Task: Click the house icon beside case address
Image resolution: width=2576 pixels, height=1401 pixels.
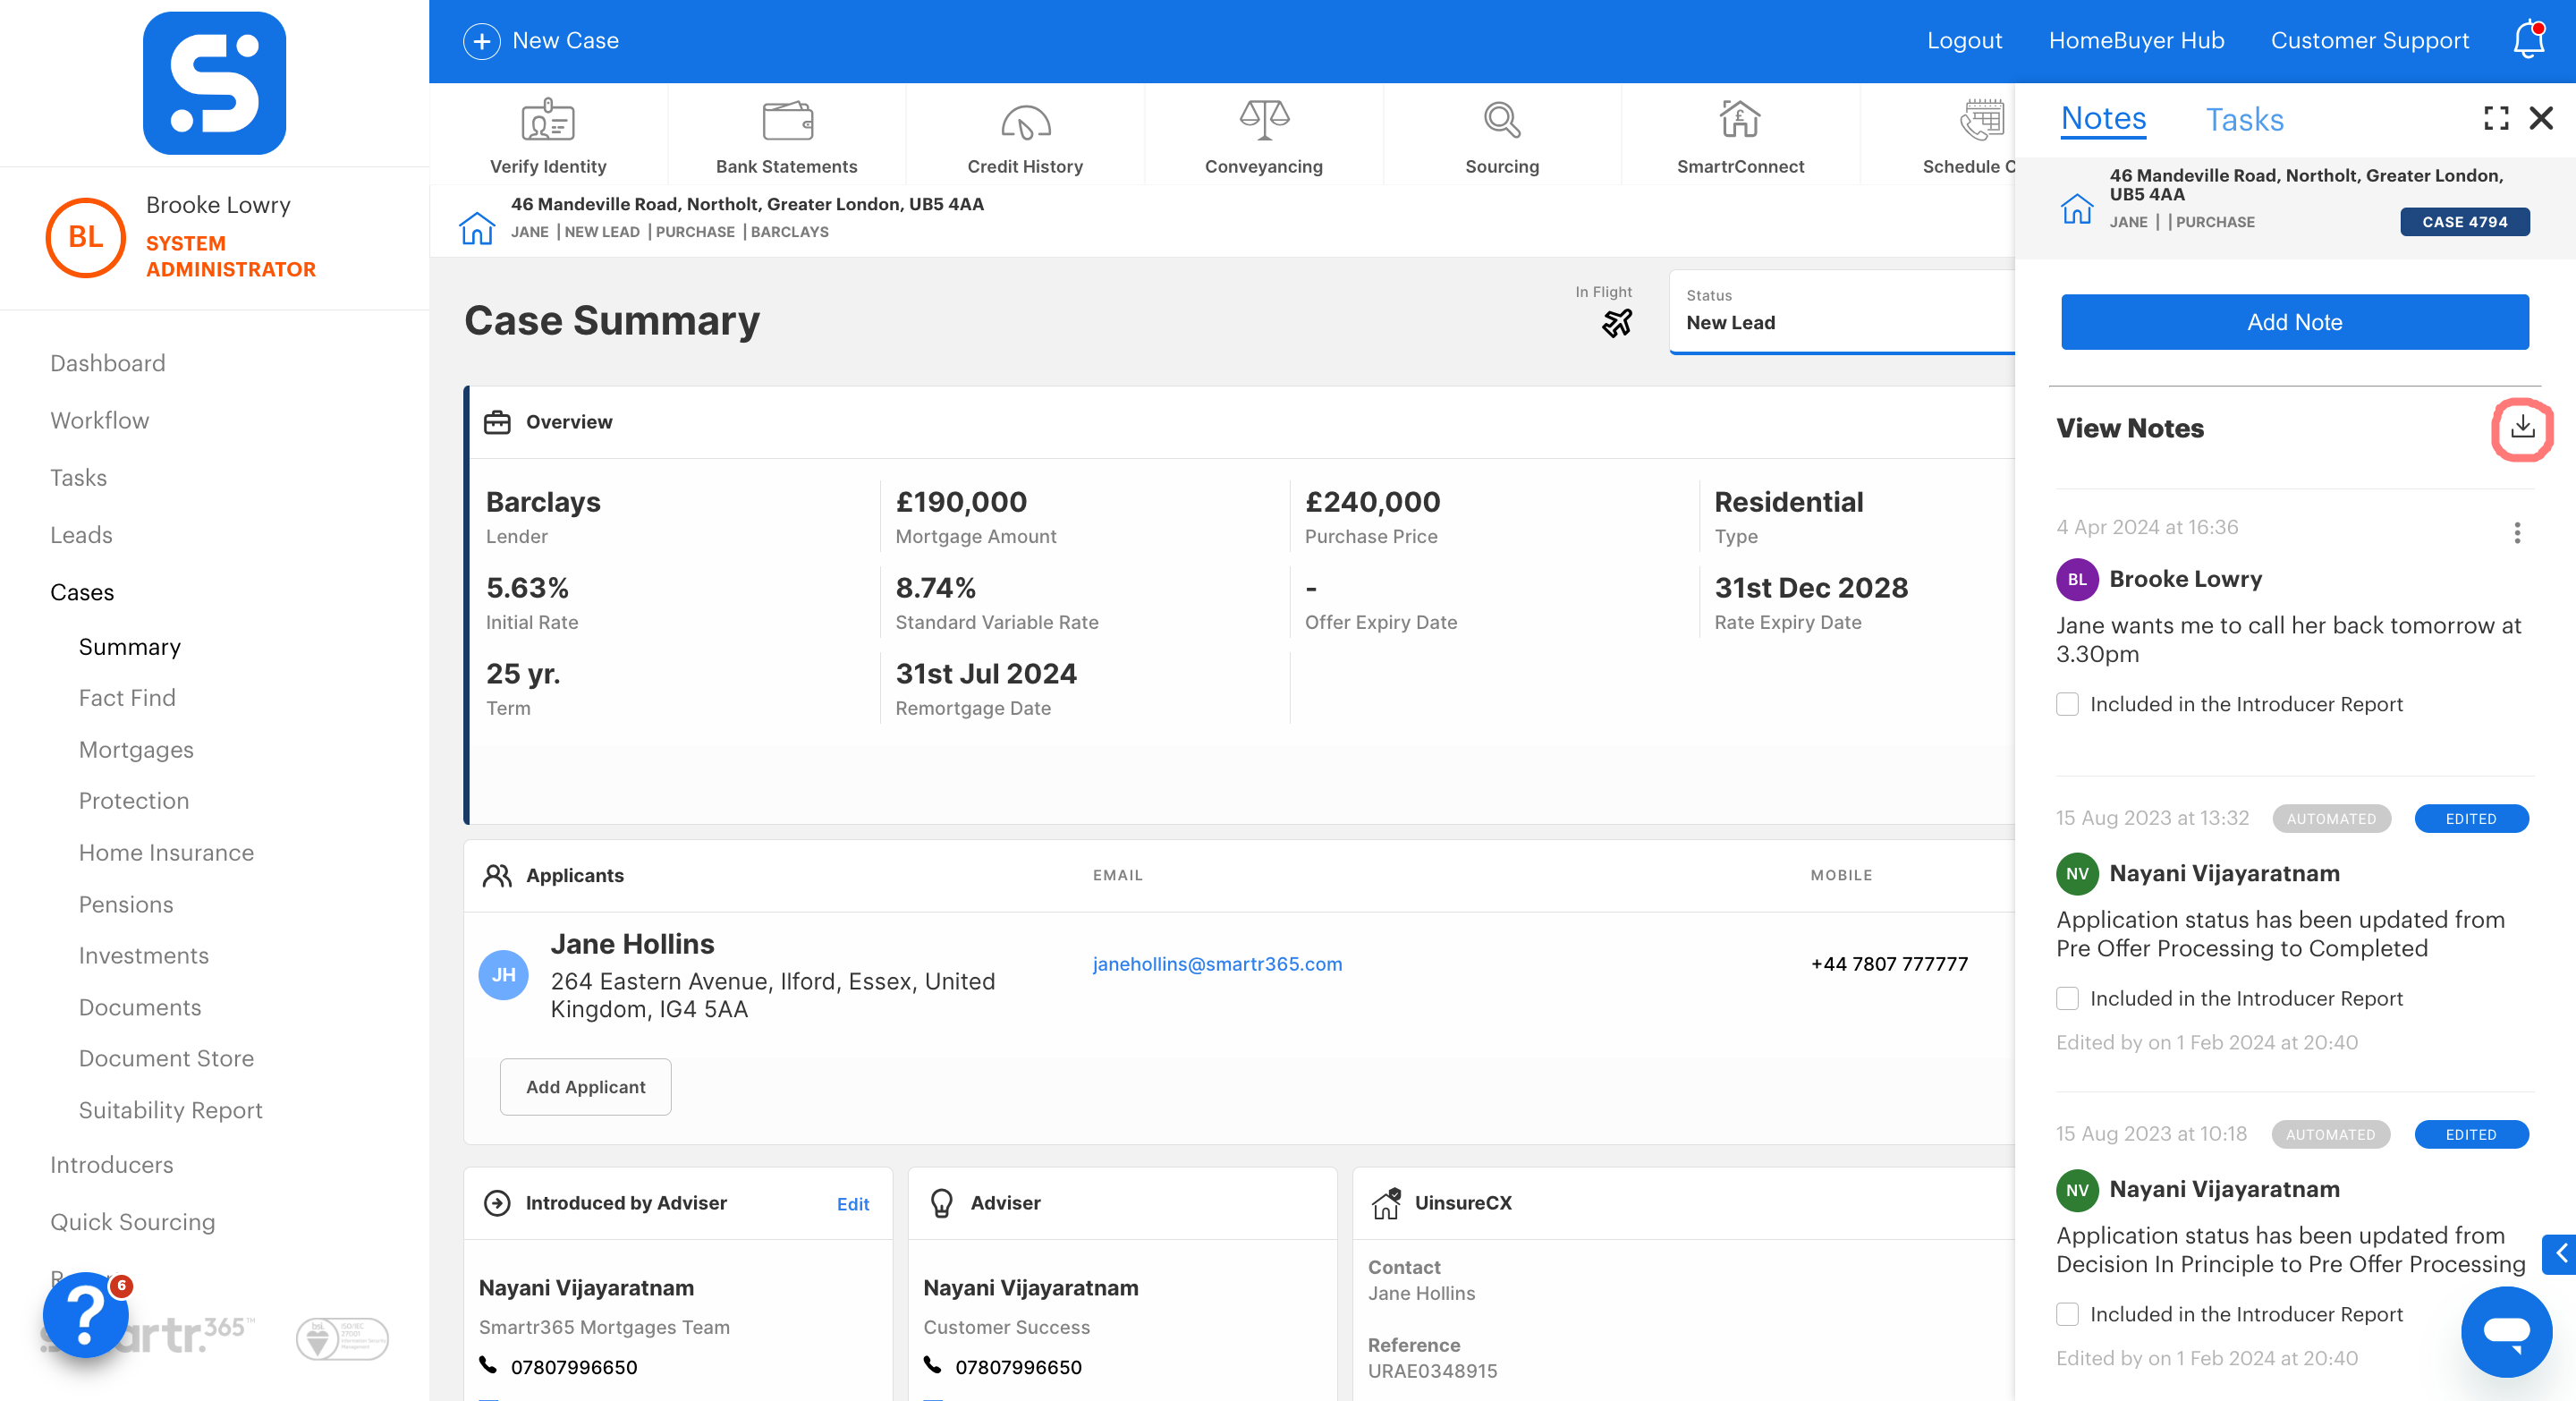Action: coord(477,227)
